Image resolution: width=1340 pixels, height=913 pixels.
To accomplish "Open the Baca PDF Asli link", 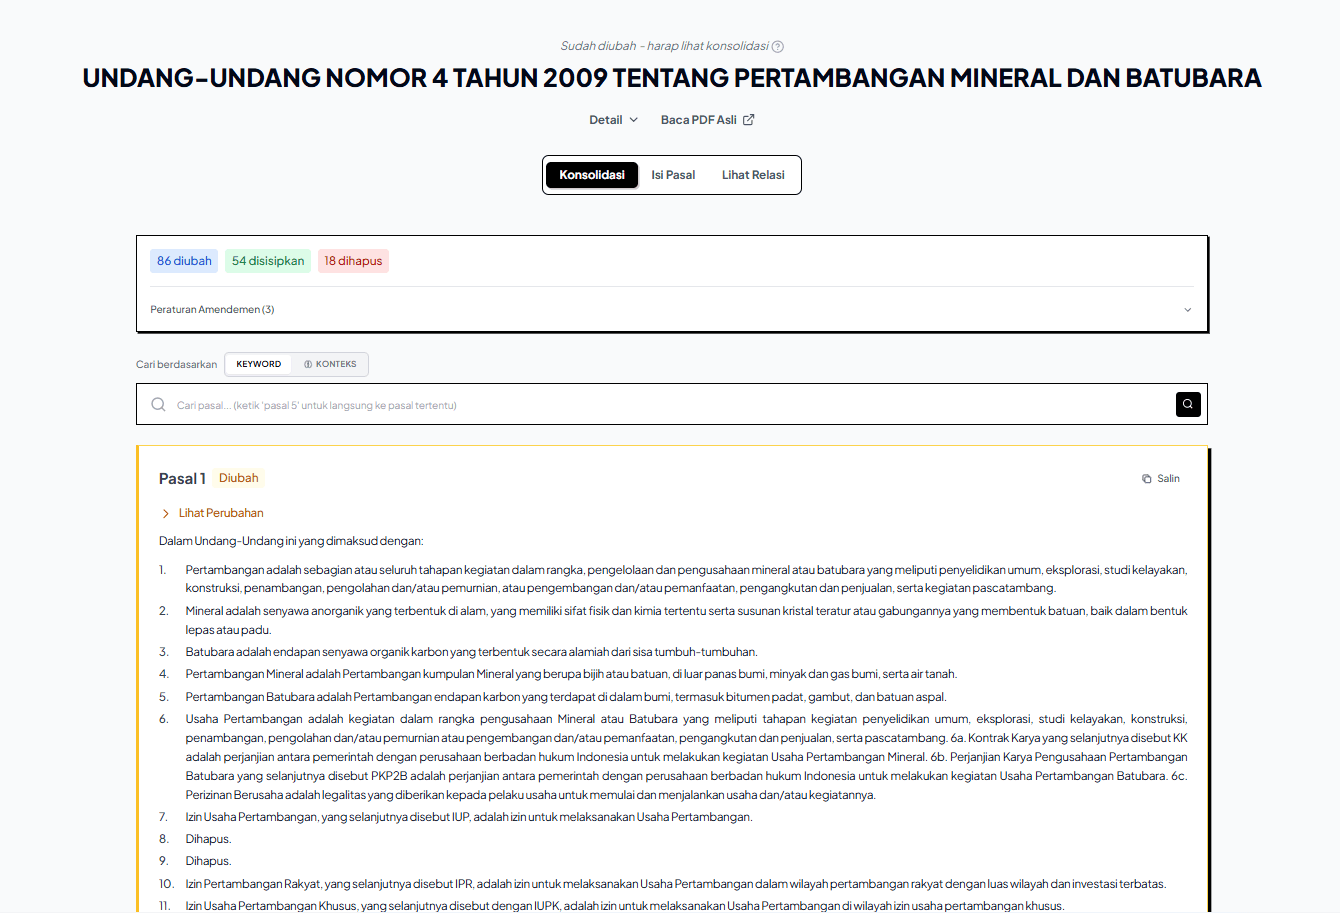I will pos(698,118).
